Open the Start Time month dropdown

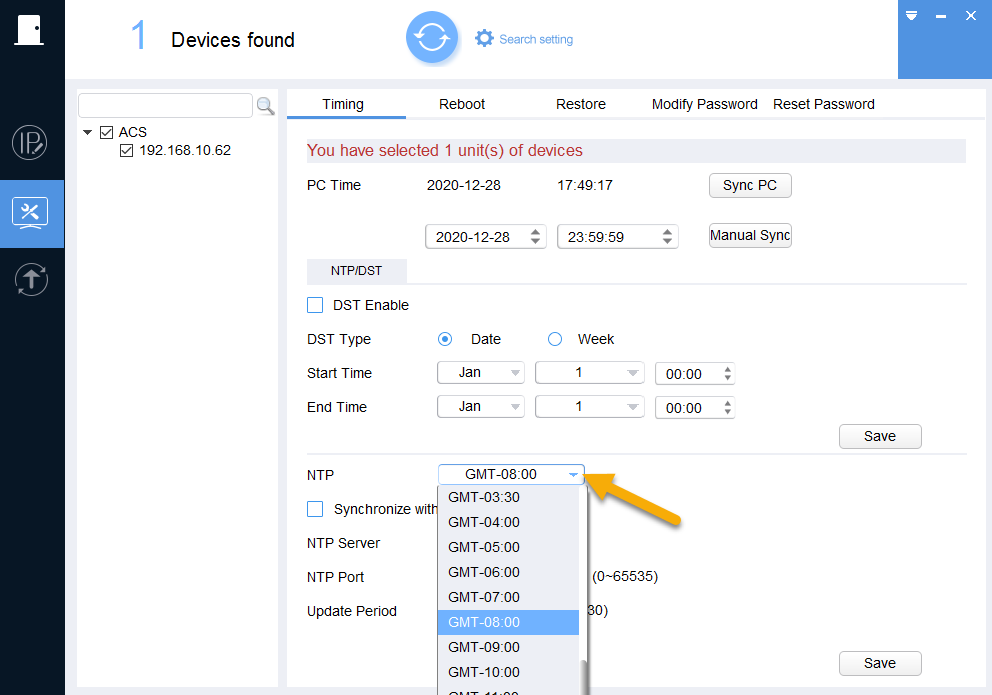(x=481, y=373)
